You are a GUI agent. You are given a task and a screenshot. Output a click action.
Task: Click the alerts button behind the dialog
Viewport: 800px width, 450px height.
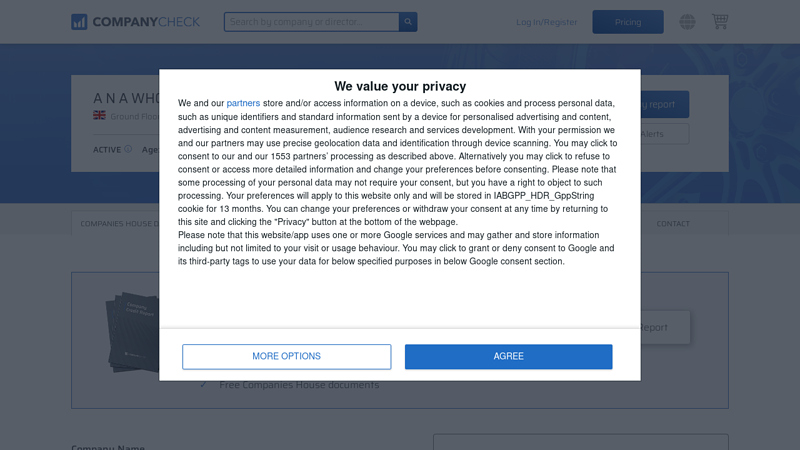(665, 134)
